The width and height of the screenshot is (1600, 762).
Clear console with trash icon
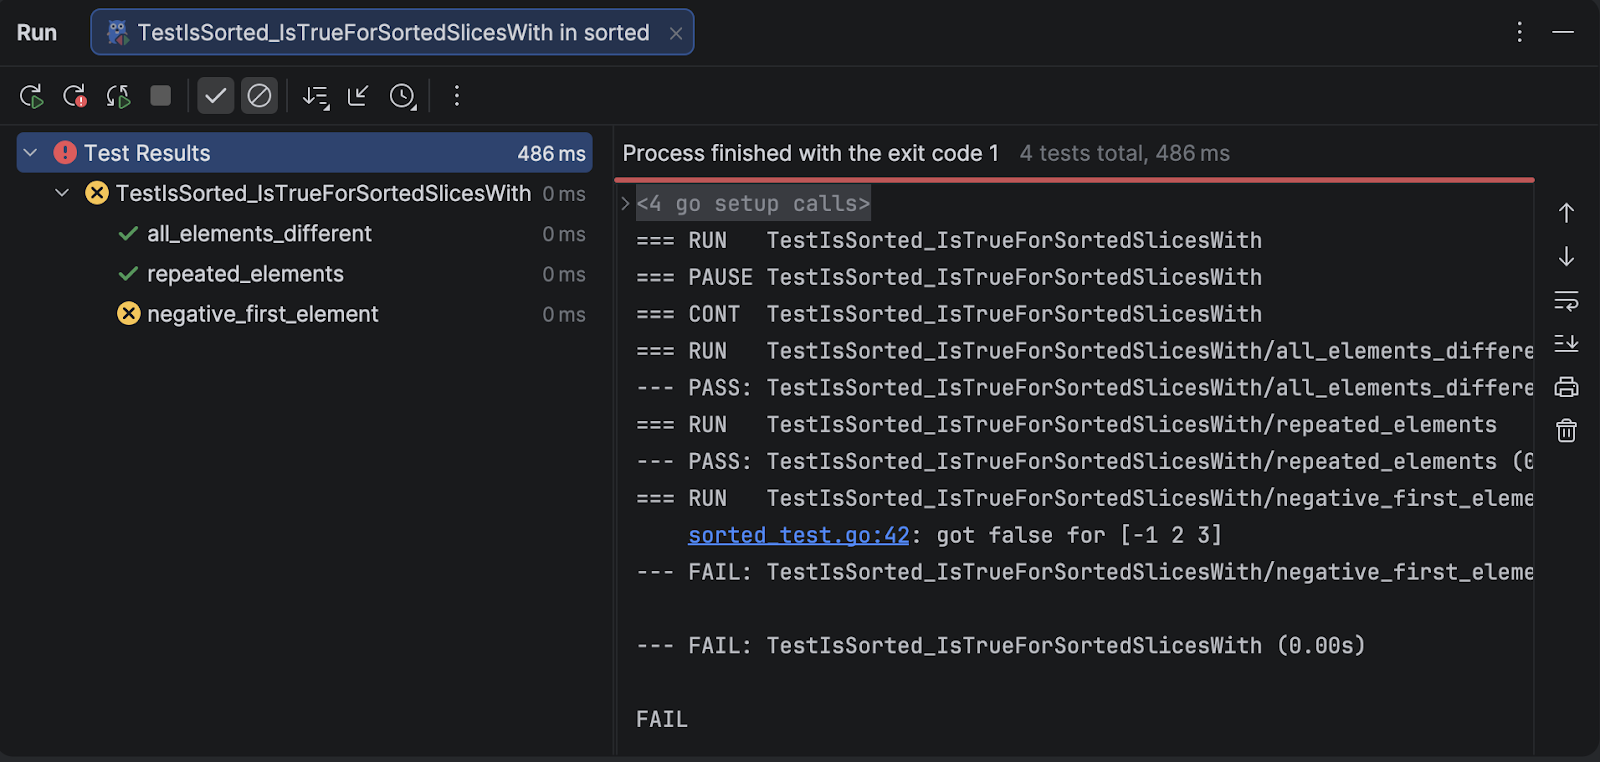click(1566, 431)
